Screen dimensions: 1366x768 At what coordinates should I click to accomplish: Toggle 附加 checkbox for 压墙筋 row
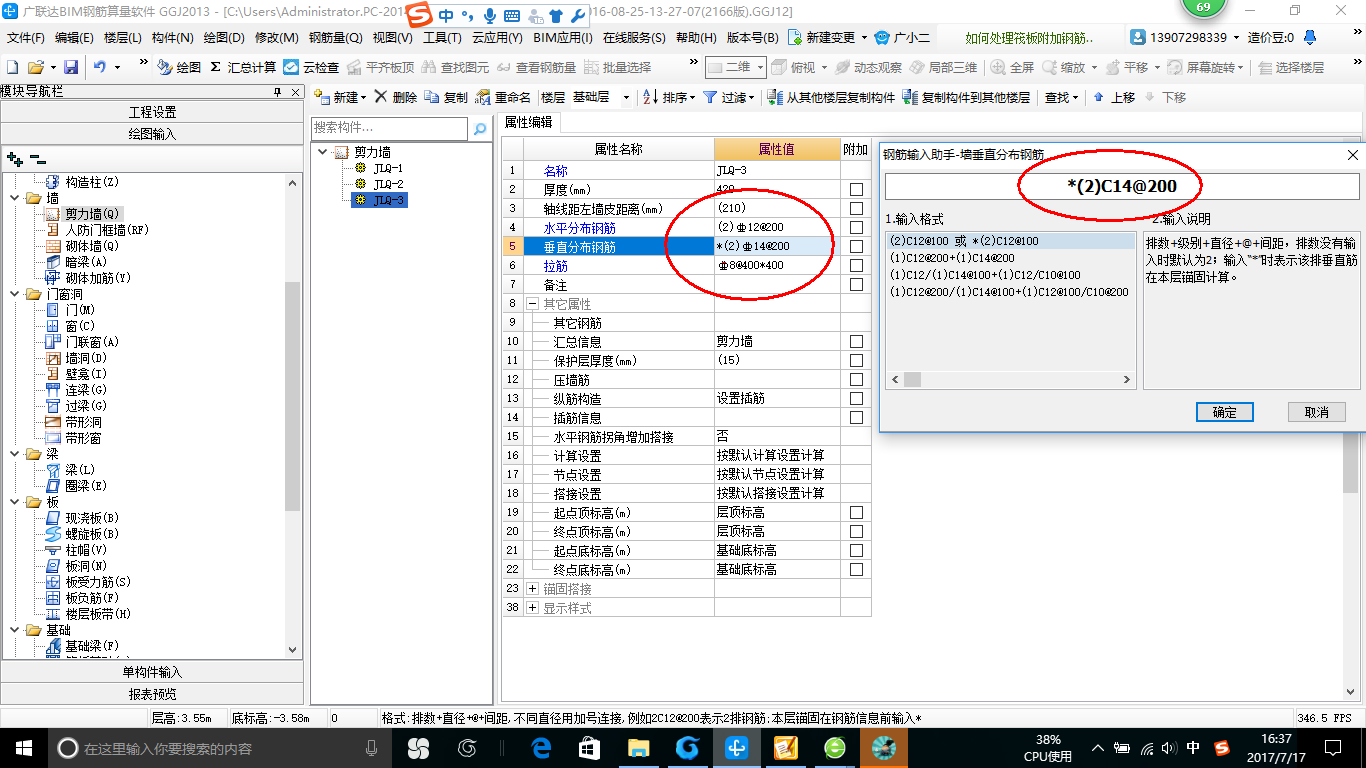coord(856,380)
